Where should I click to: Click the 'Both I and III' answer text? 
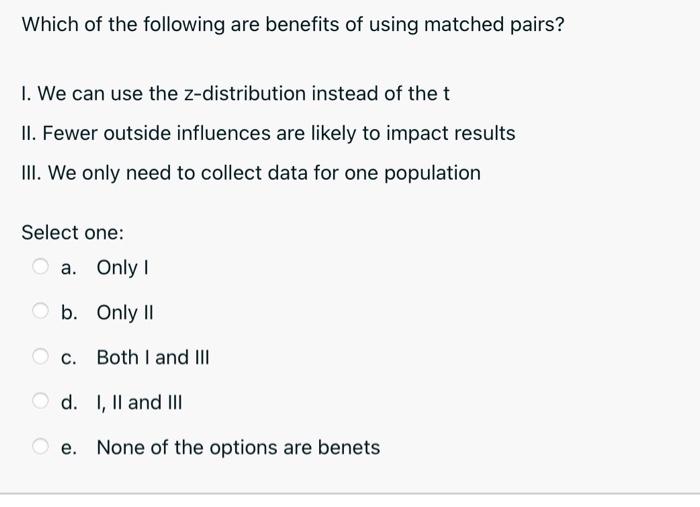[153, 357]
